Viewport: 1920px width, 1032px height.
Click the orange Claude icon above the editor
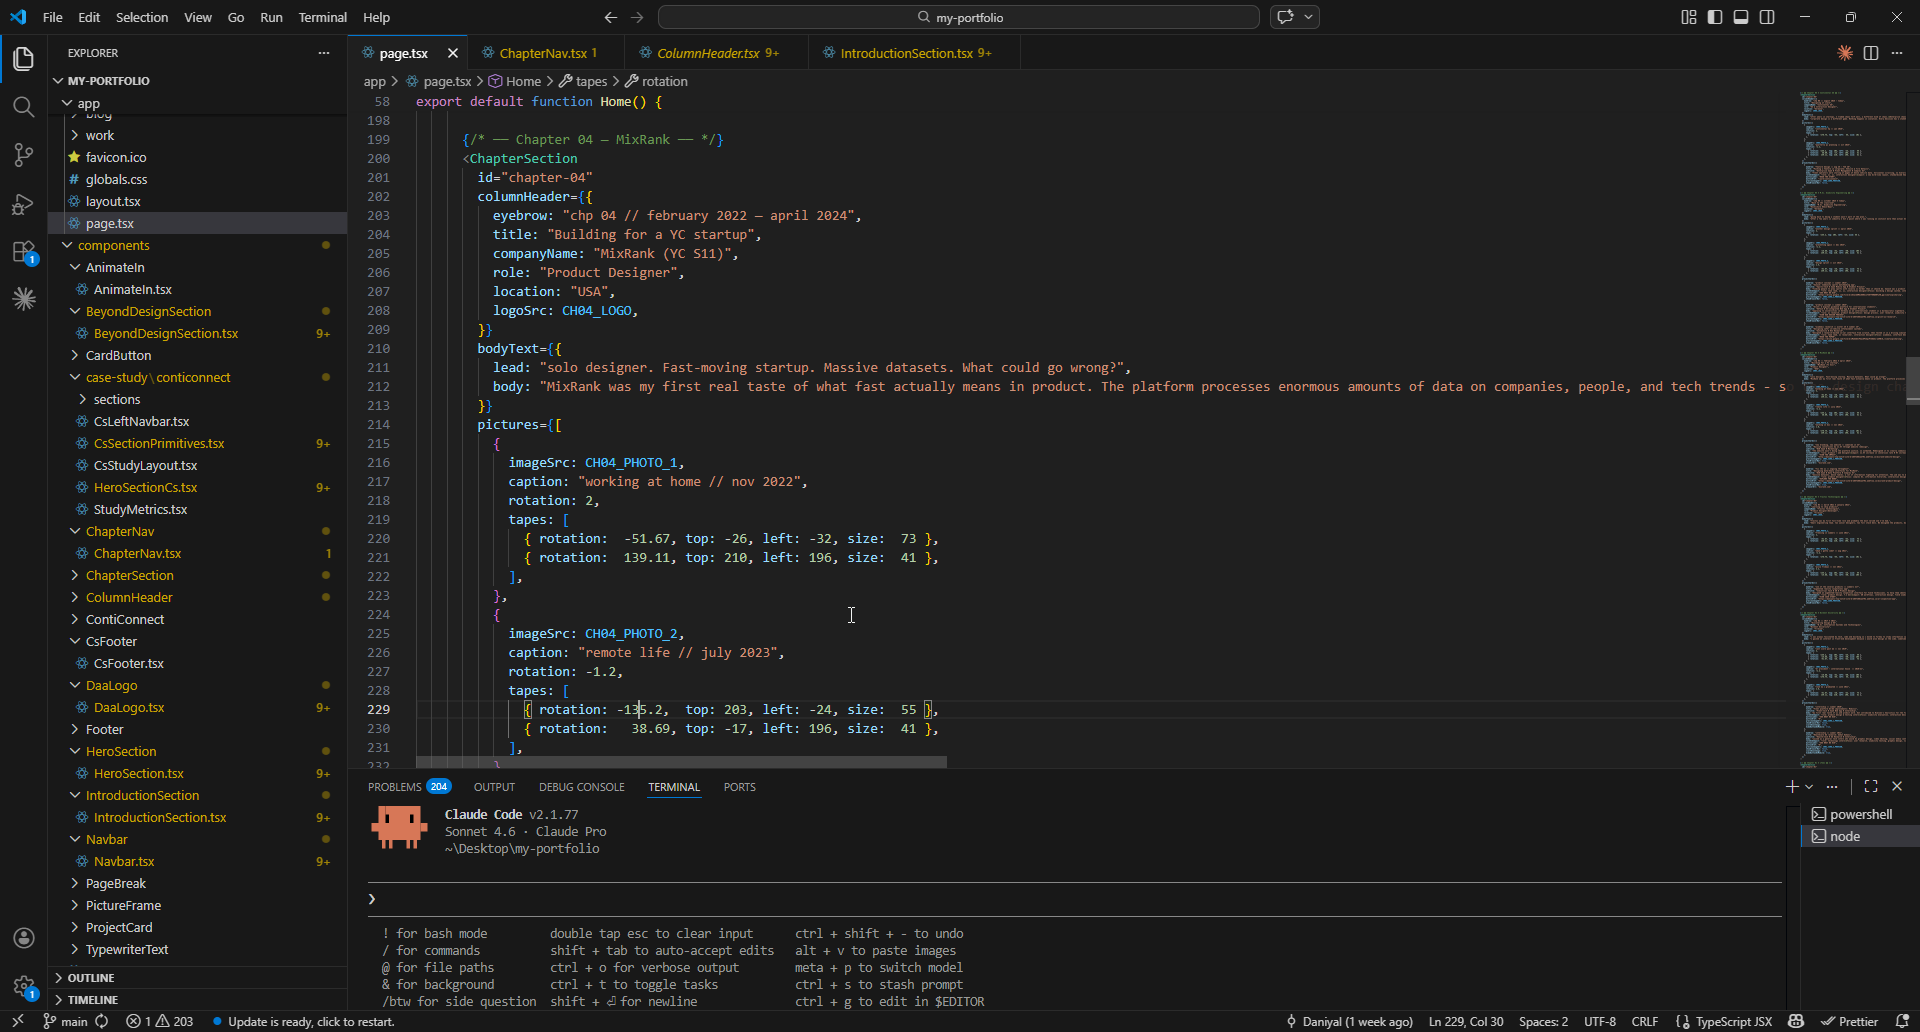(x=1845, y=53)
